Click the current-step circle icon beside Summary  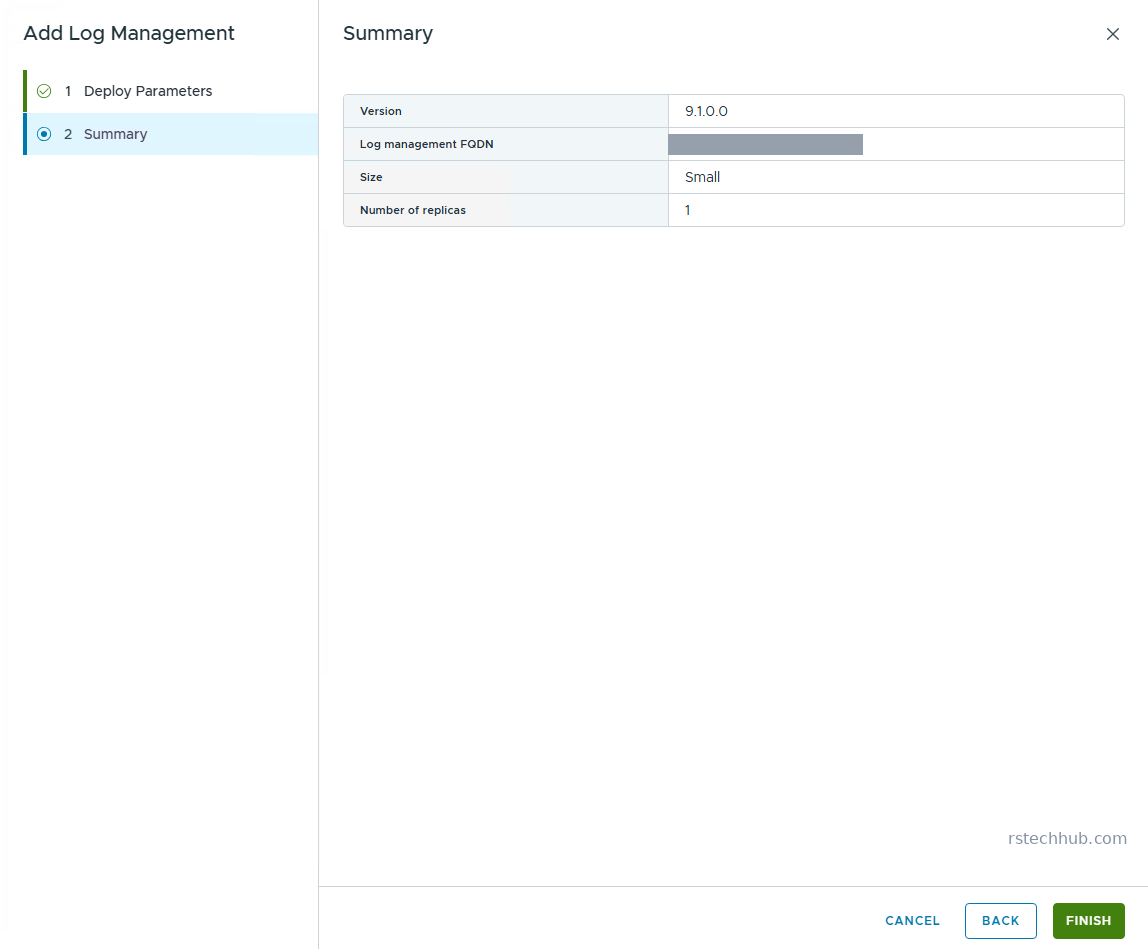click(44, 134)
